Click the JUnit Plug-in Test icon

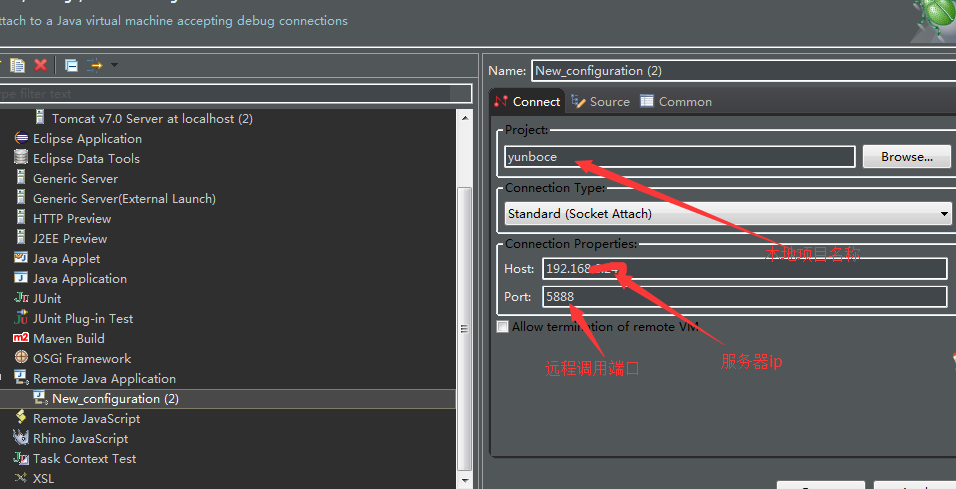tap(21, 318)
